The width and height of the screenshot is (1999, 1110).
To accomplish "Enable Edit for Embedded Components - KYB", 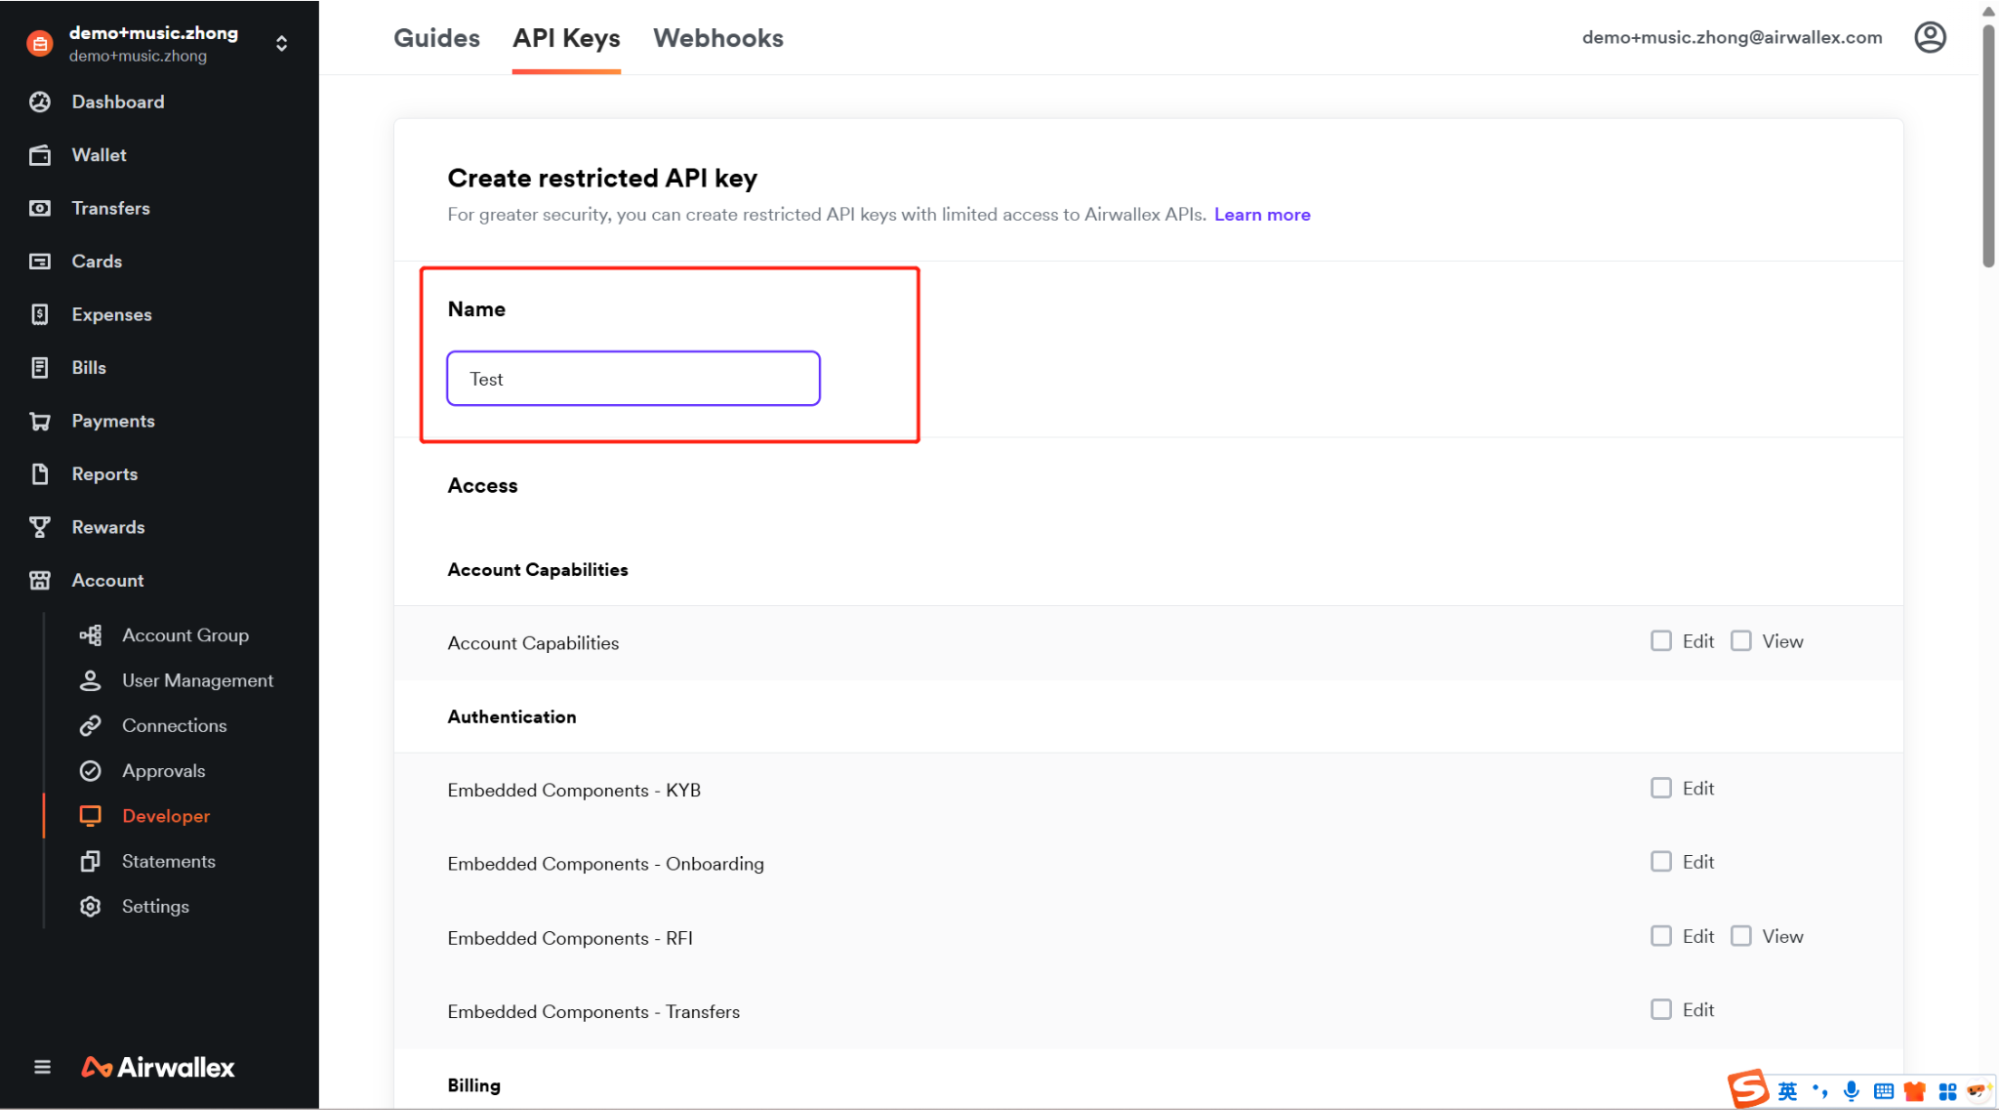I will pyautogui.click(x=1661, y=788).
